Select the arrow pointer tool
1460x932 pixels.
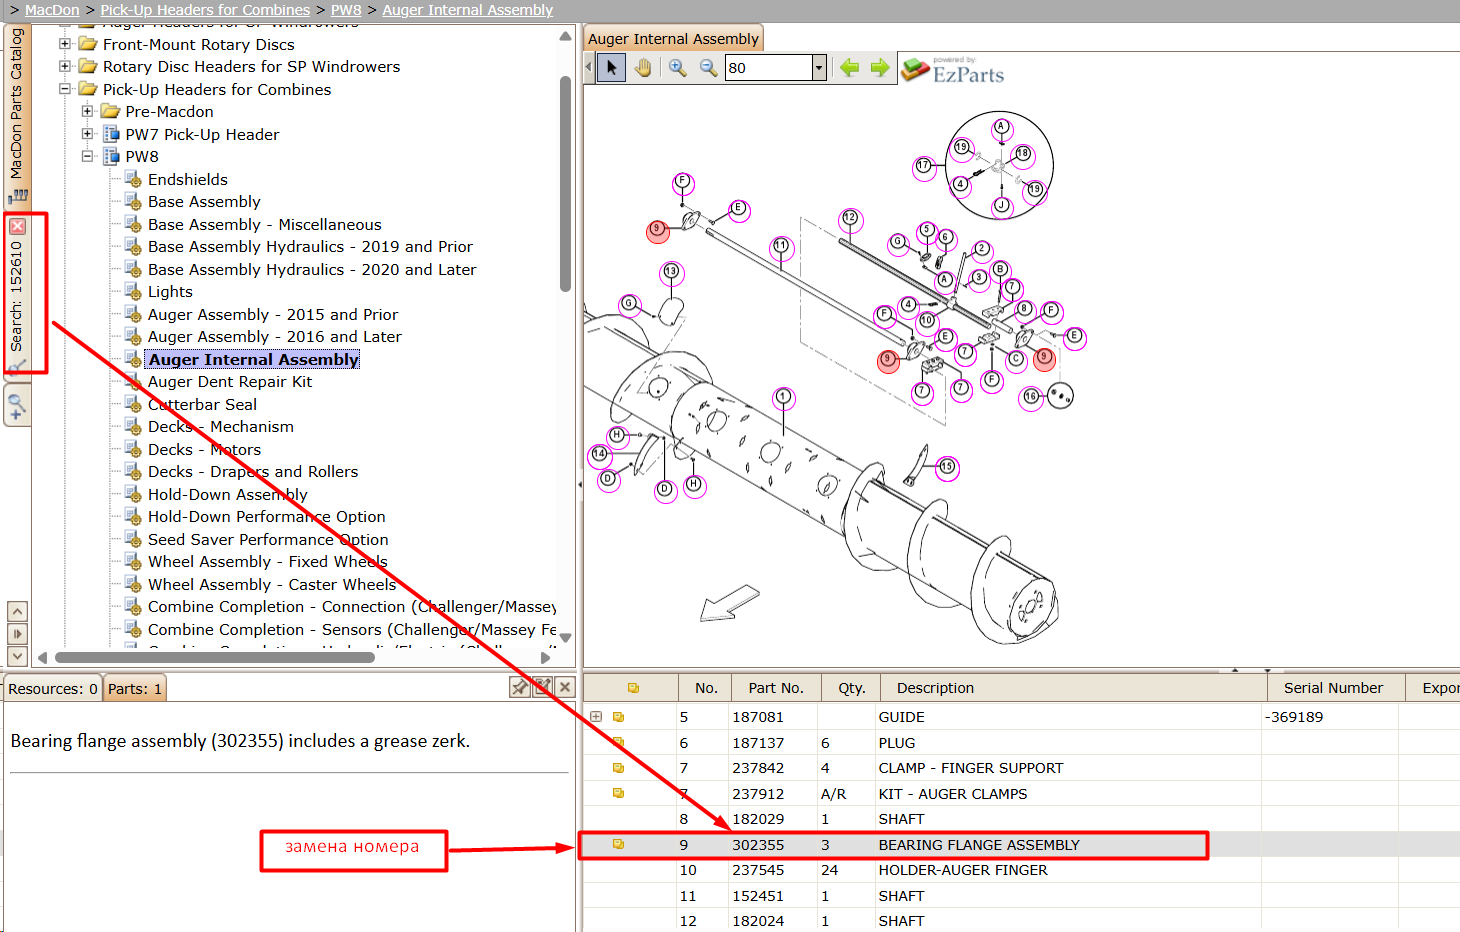(611, 68)
